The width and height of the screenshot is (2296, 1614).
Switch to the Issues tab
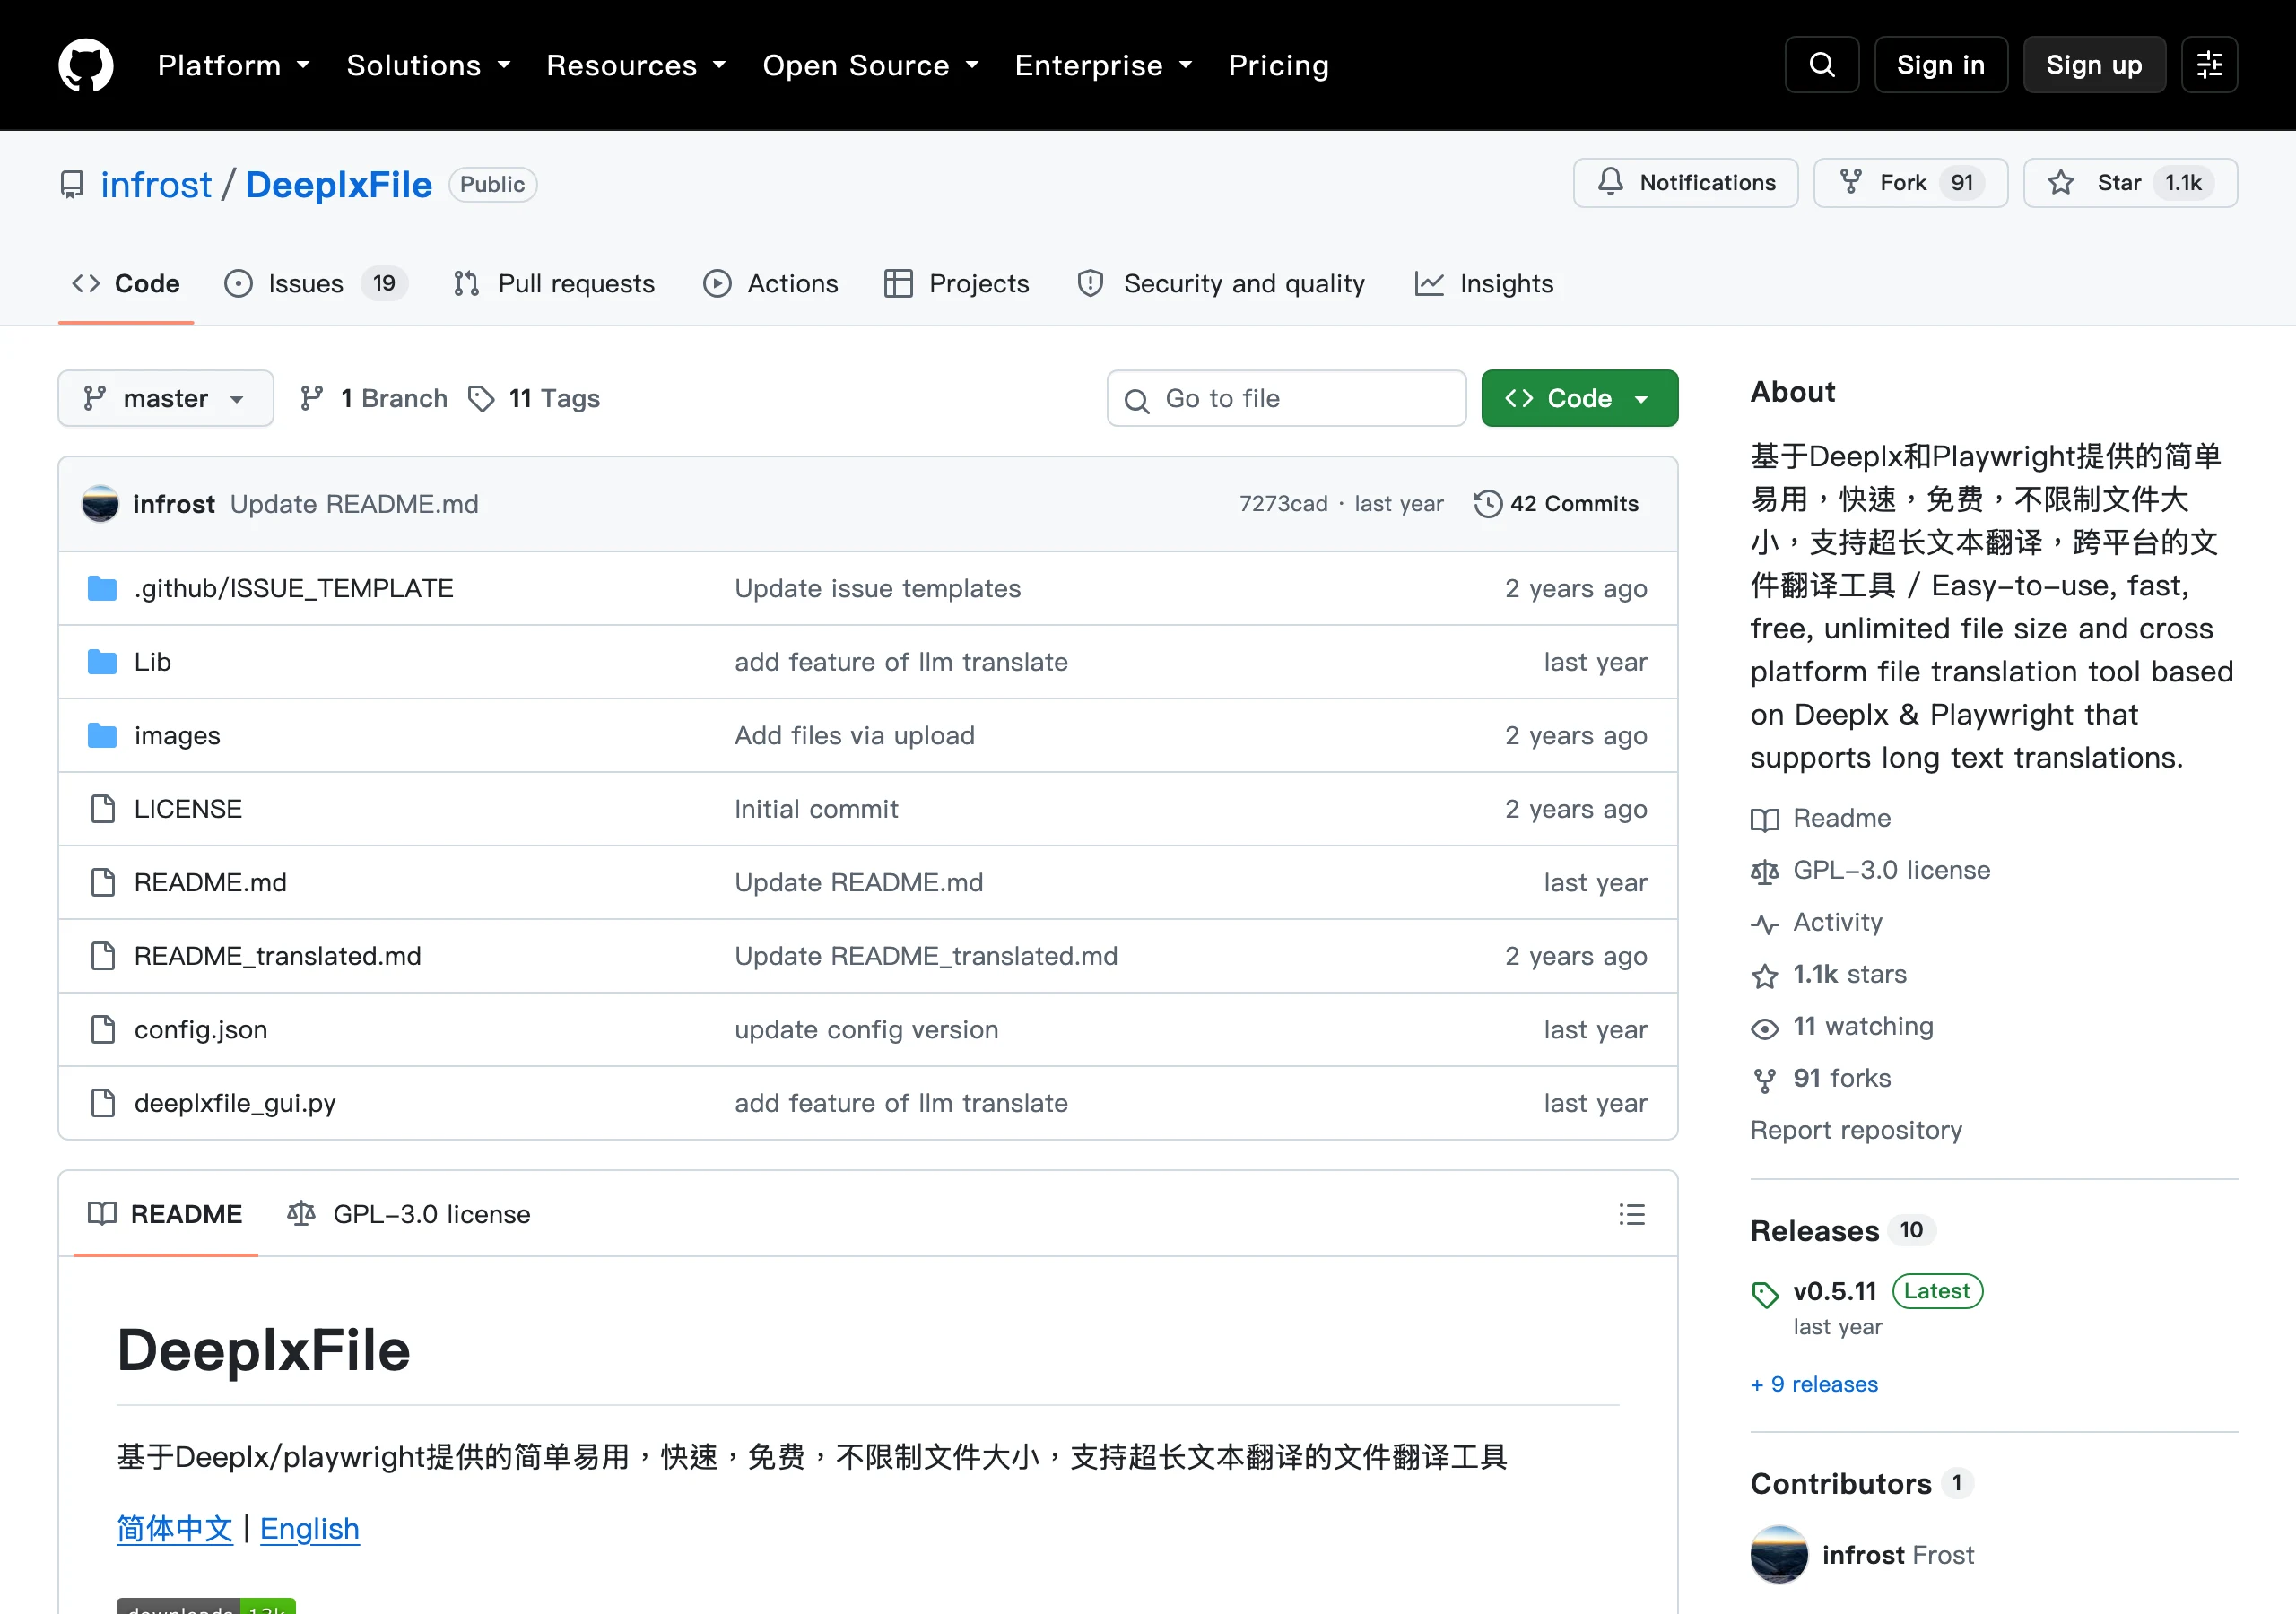point(315,284)
